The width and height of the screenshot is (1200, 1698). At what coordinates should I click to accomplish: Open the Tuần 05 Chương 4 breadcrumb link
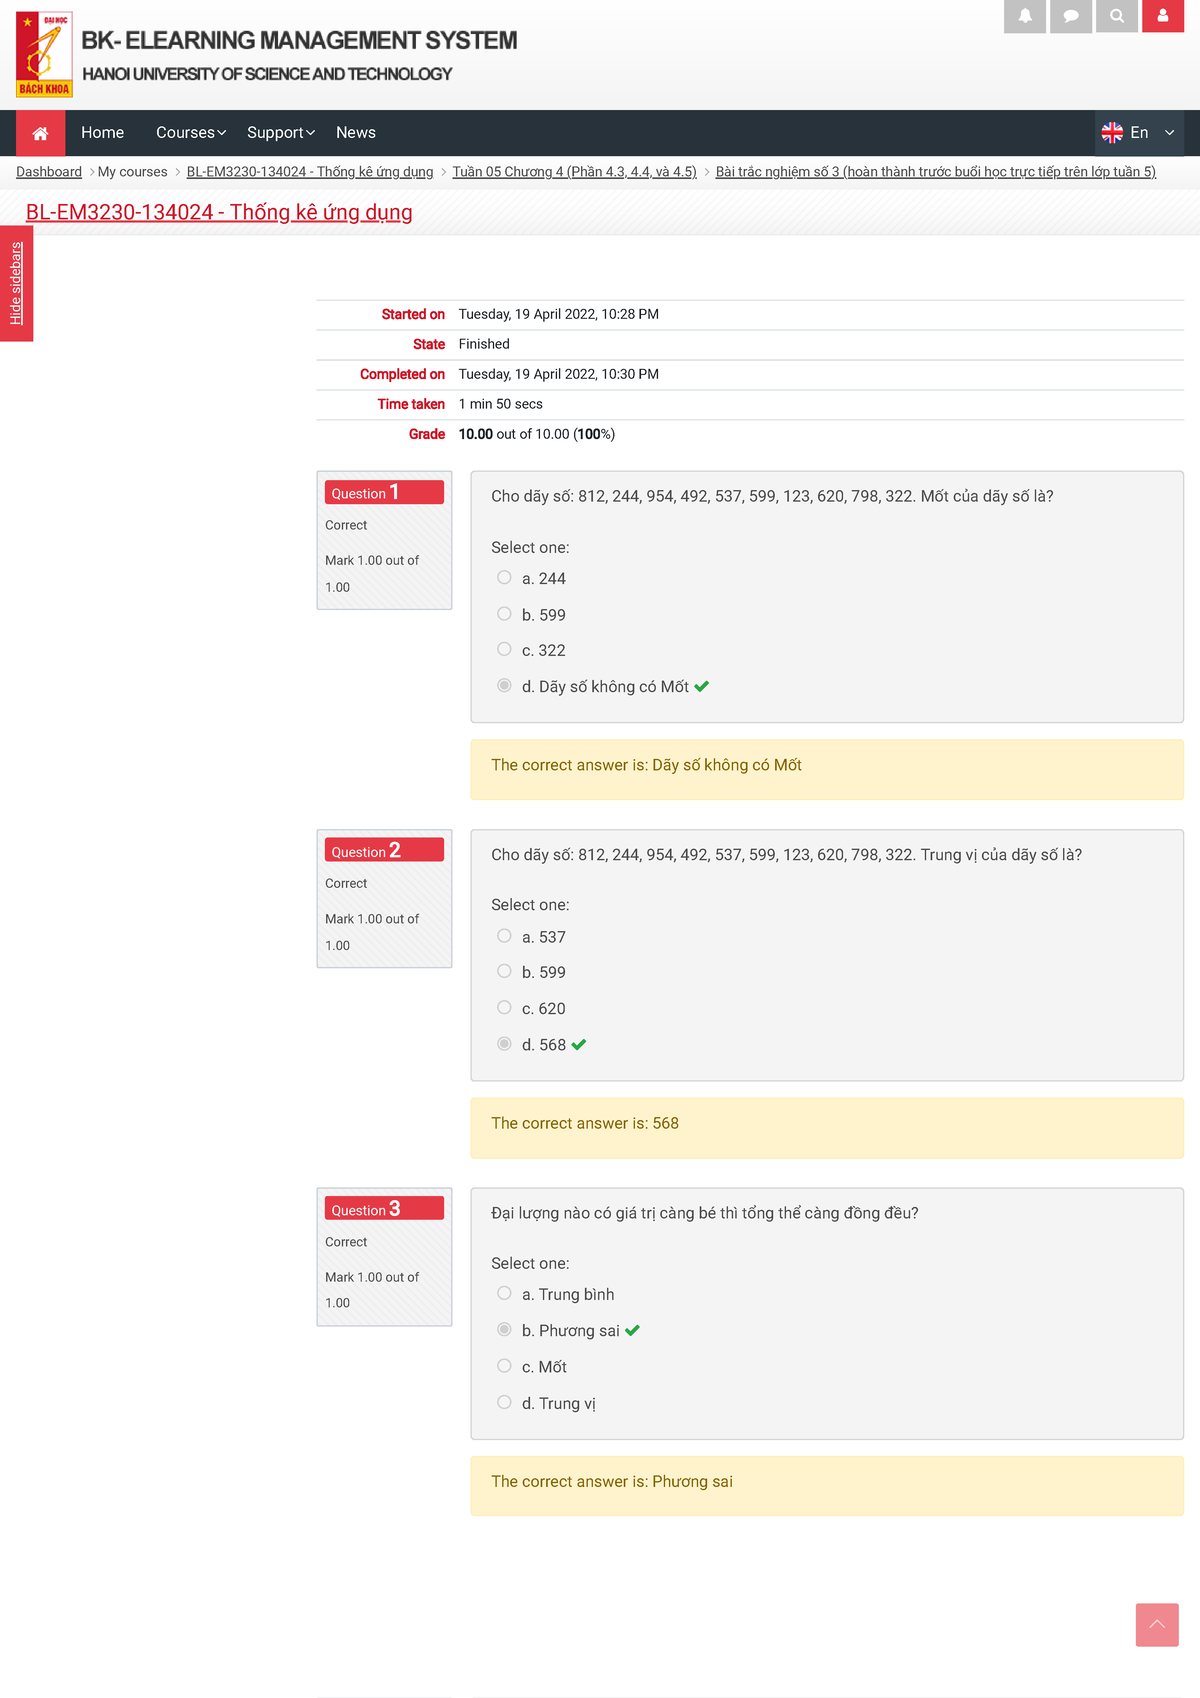pyautogui.click(x=574, y=172)
